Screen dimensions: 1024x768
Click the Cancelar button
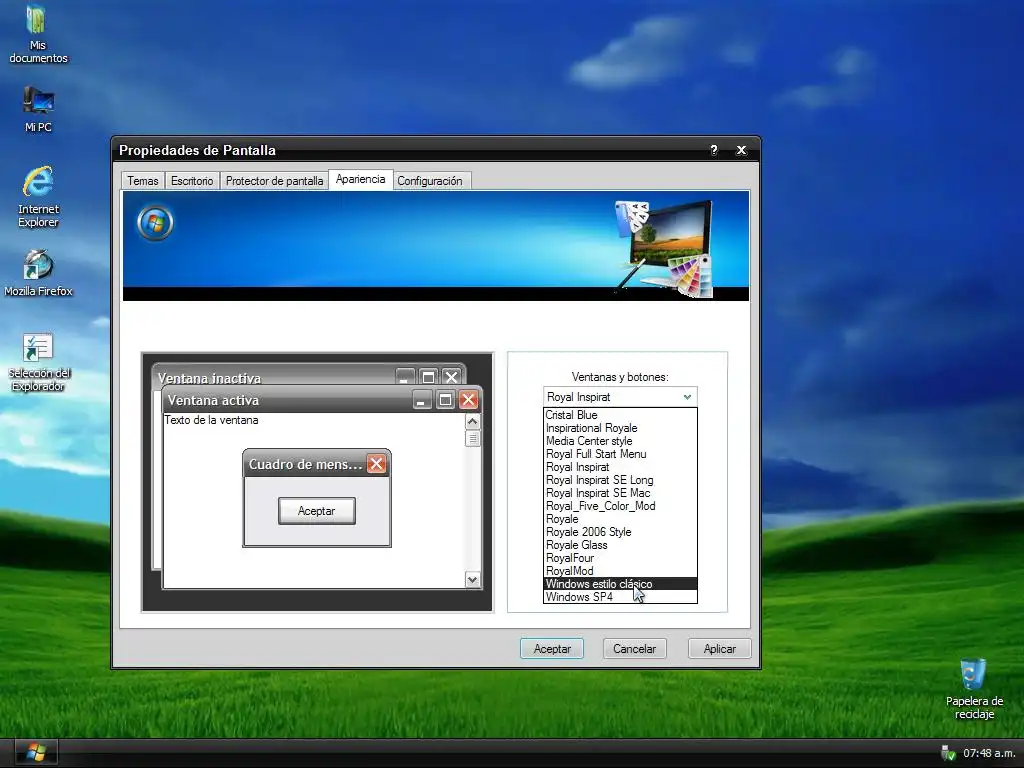pyautogui.click(x=634, y=648)
